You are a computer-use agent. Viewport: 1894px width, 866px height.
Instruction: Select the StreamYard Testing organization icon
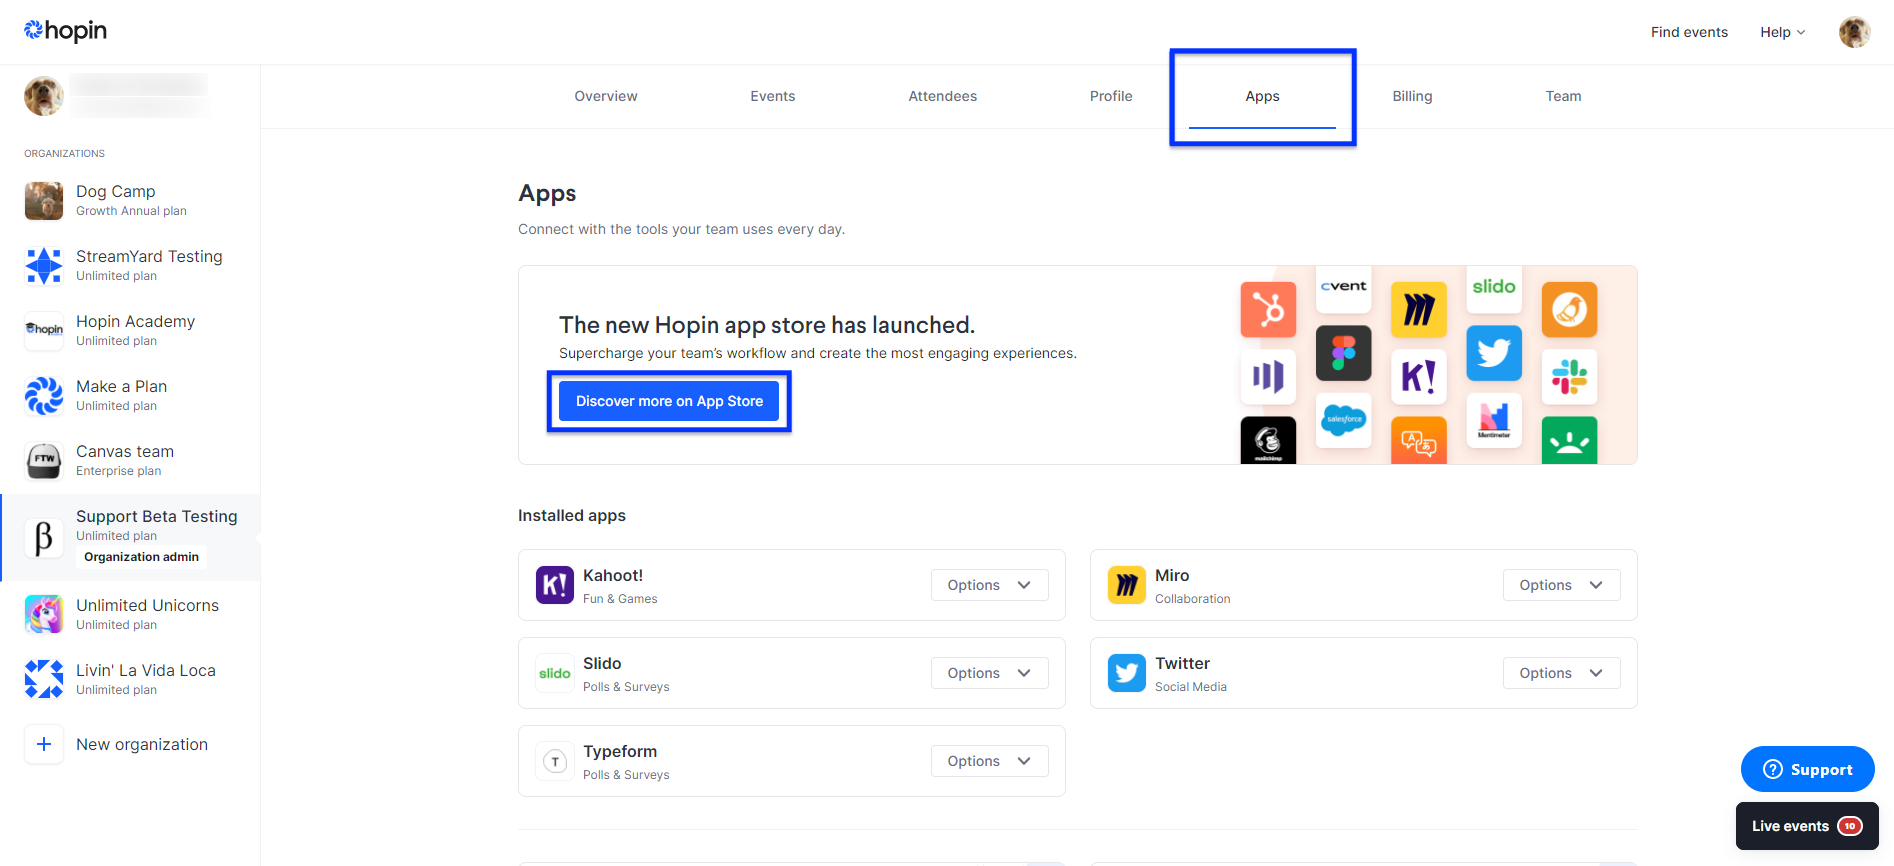44,266
